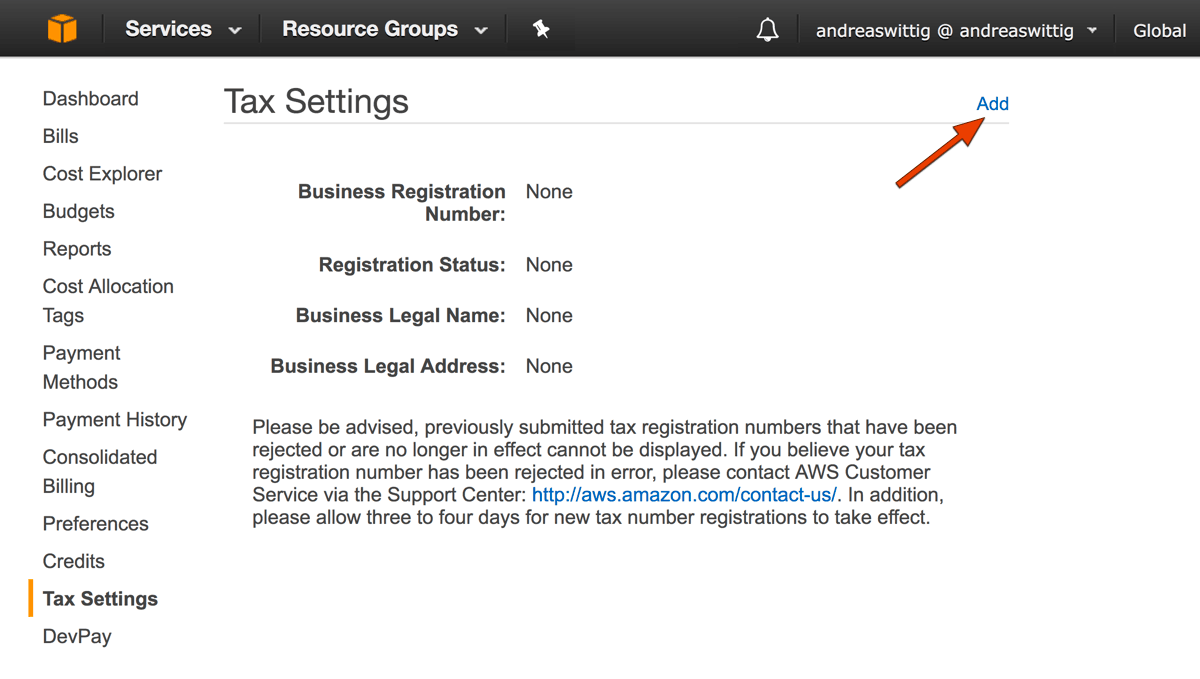Open the AWS contact-us link
Viewport: 1200px width, 679px height.
coord(686,495)
